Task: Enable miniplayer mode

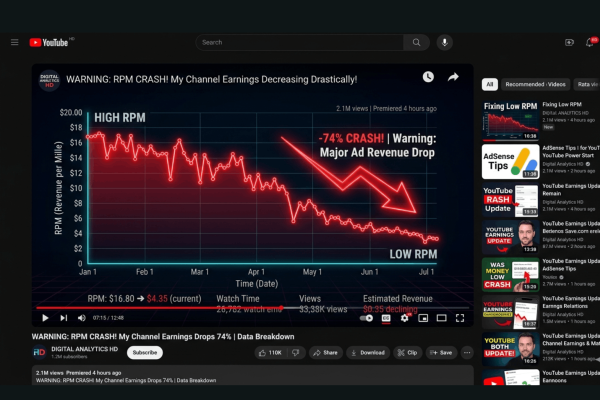Action: click(x=423, y=318)
